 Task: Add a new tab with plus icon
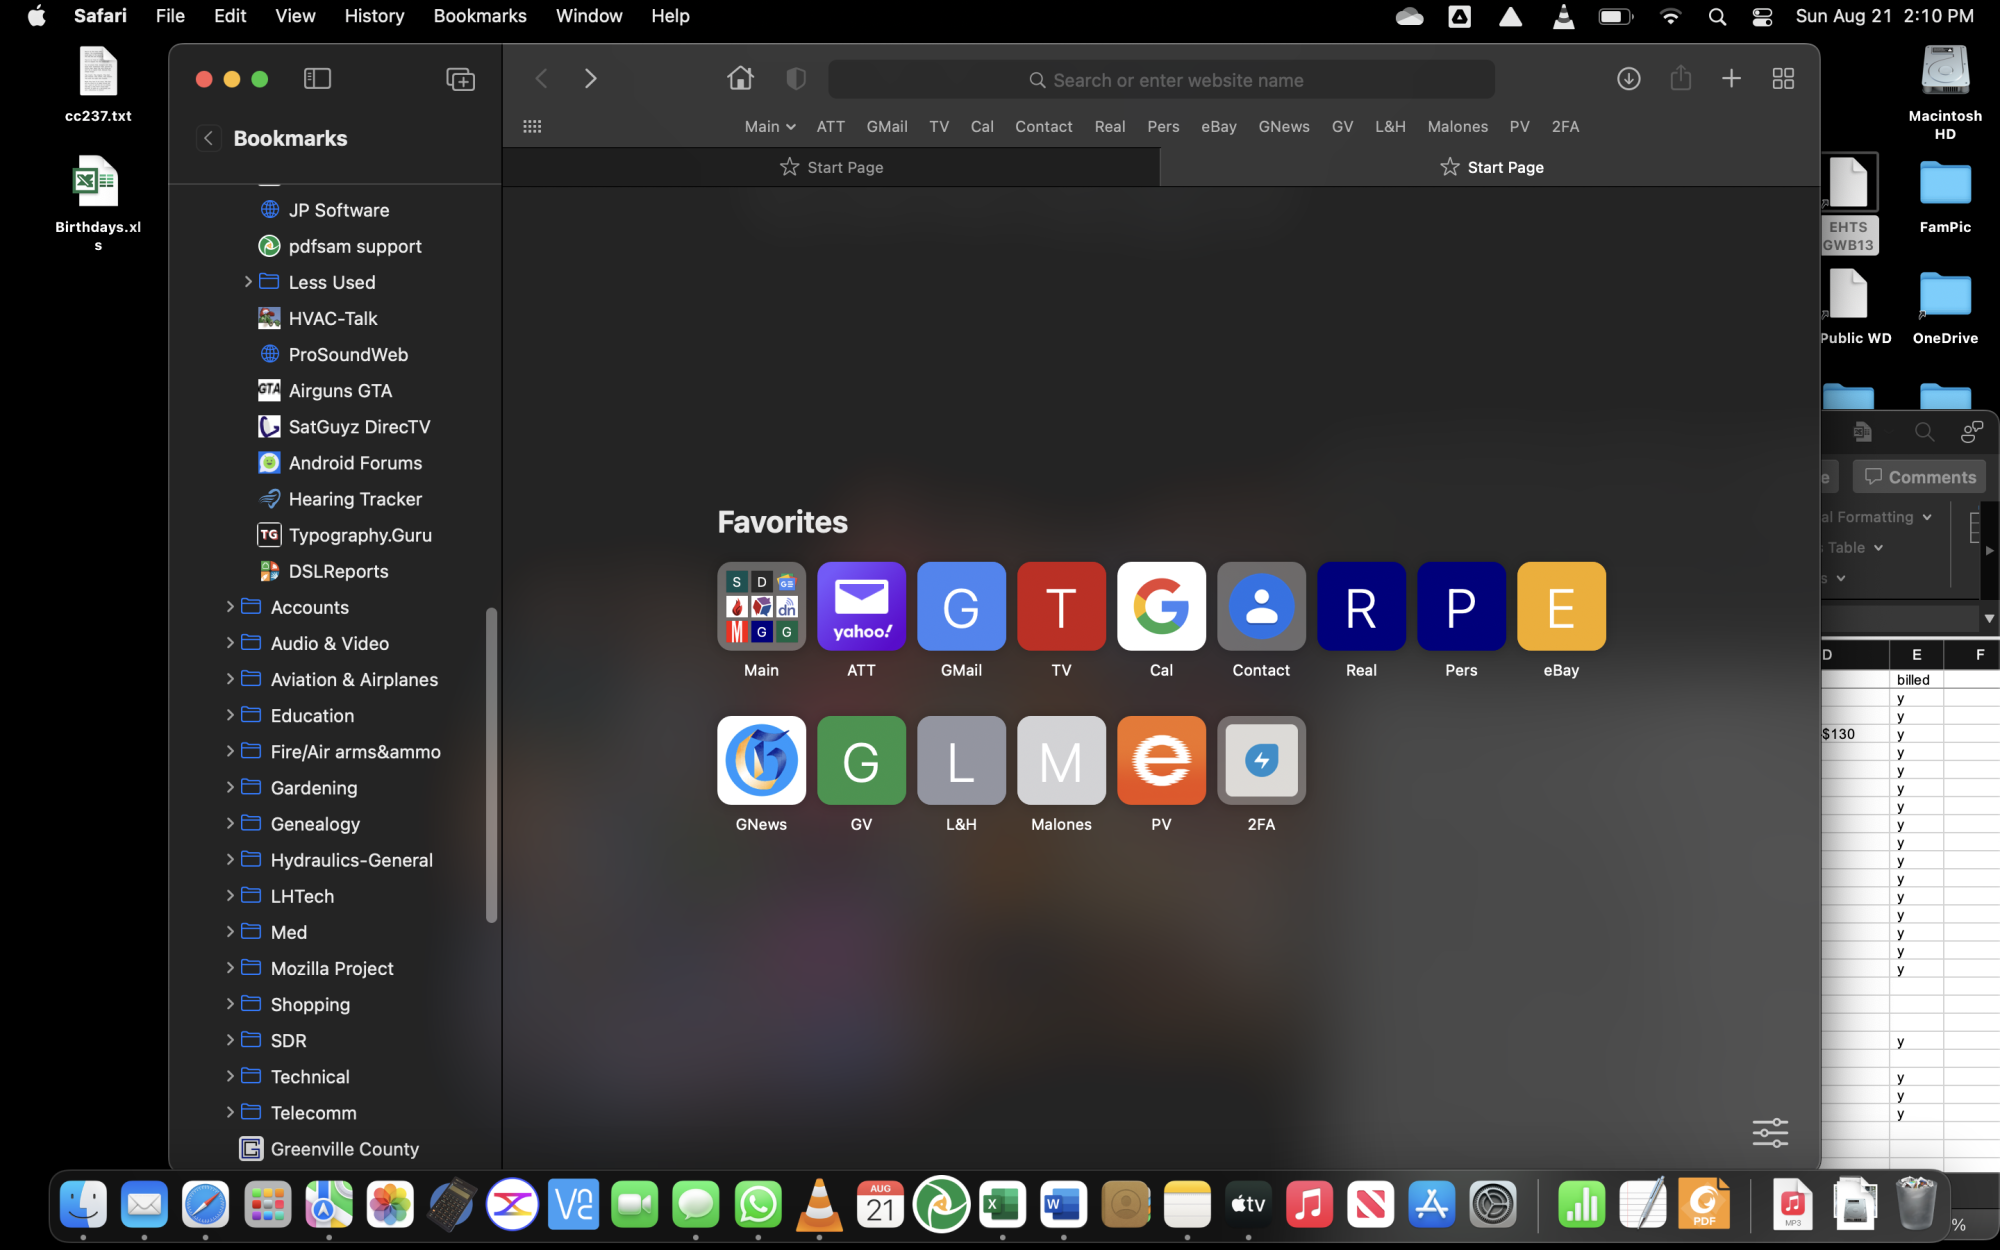click(1731, 78)
